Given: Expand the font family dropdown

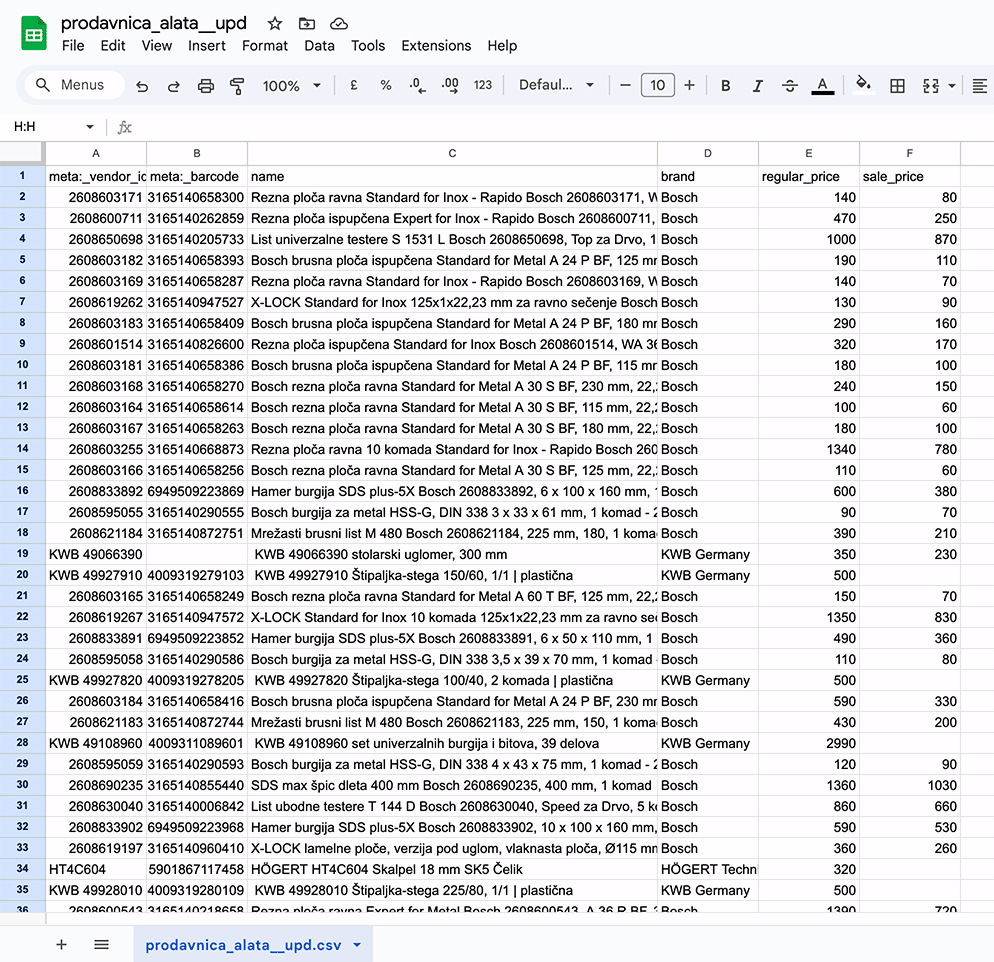Looking at the screenshot, I should tap(556, 86).
